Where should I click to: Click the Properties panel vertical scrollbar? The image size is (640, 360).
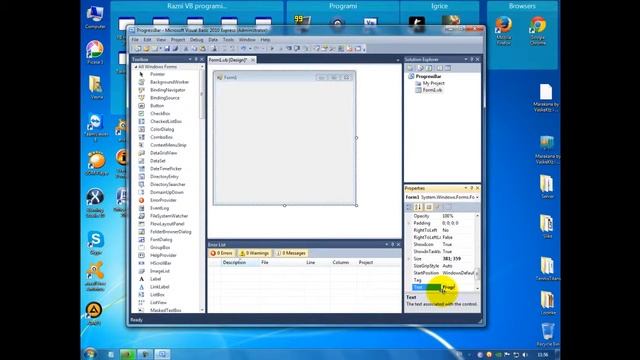(x=478, y=251)
